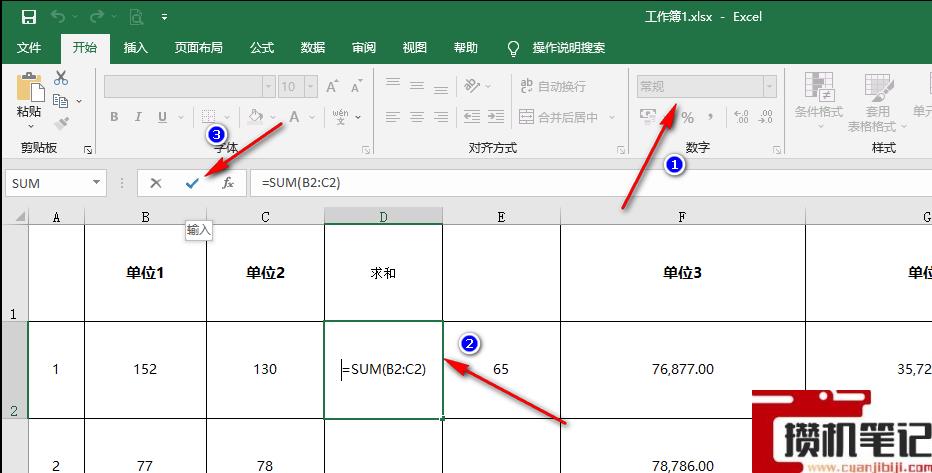The width and height of the screenshot is (932, 473).
Task: Click the Decrease Decimal icon
Action: [766, 116]
